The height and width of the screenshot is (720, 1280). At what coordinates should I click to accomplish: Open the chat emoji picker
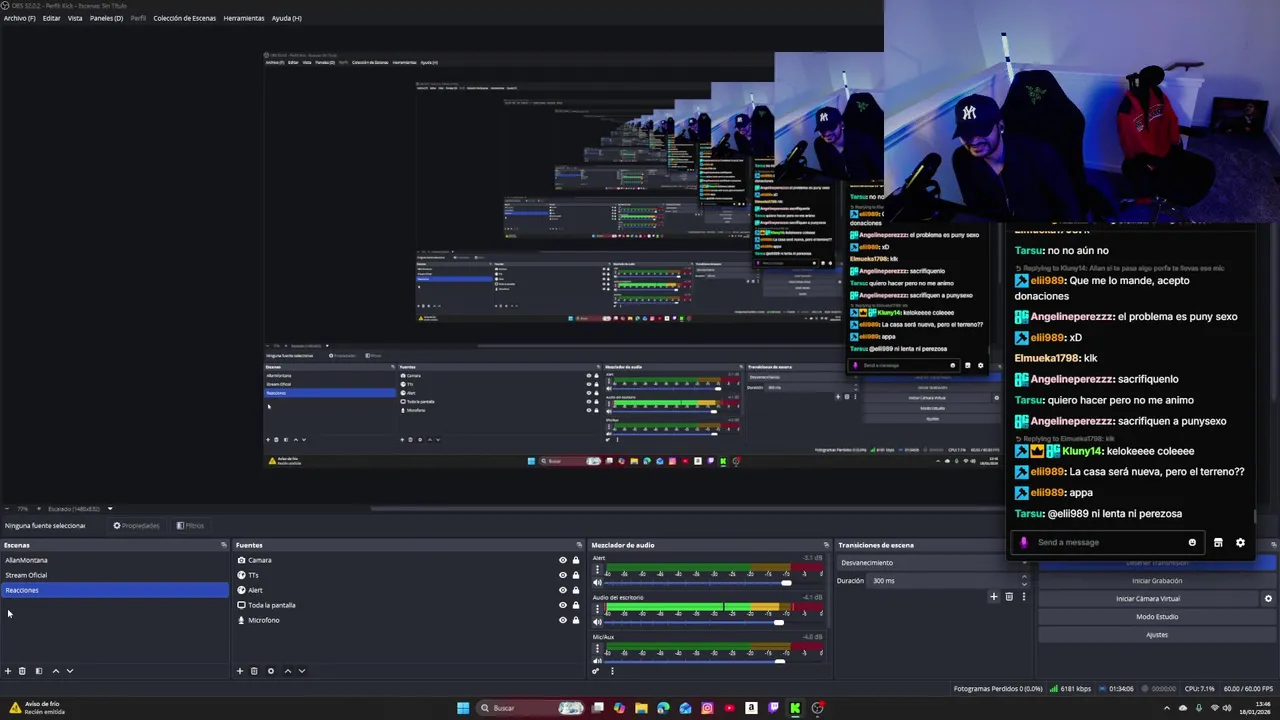(1192, 543)
